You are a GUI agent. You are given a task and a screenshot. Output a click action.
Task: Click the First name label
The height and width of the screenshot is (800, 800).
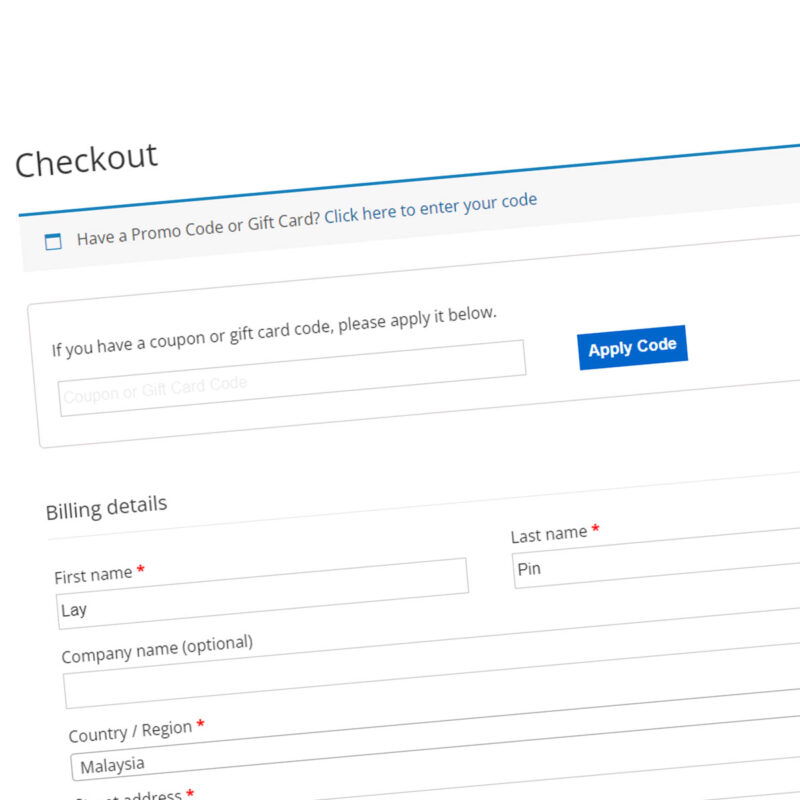coord(93,576)
